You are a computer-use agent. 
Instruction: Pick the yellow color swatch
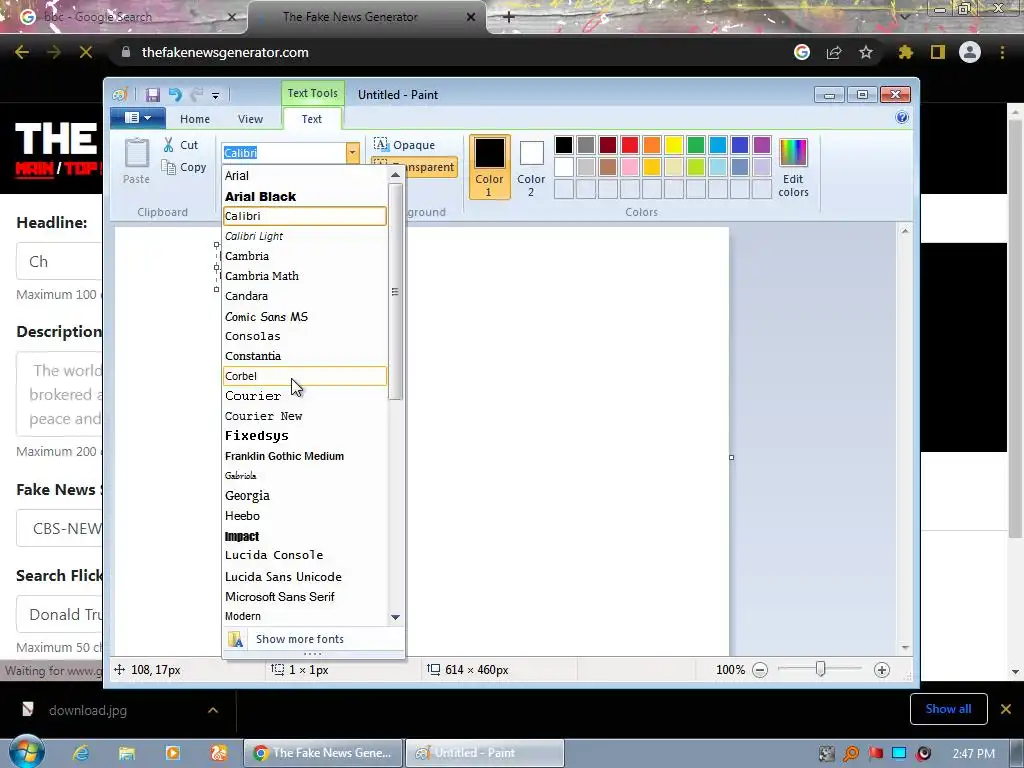coord(674,145)
